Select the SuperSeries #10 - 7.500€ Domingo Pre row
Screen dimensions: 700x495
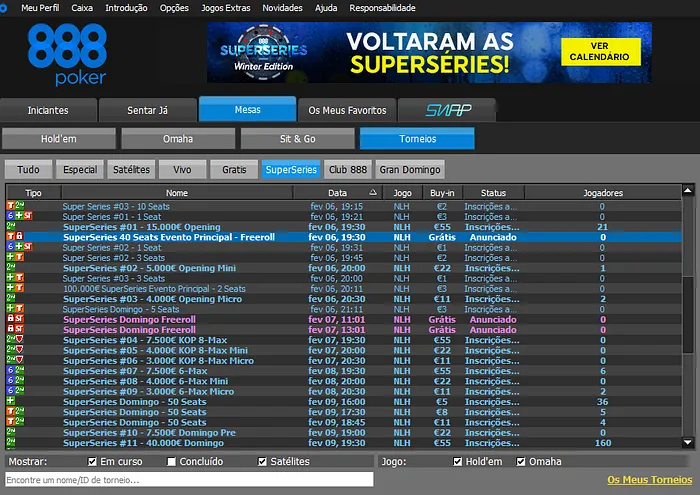[x=344, y=432]
